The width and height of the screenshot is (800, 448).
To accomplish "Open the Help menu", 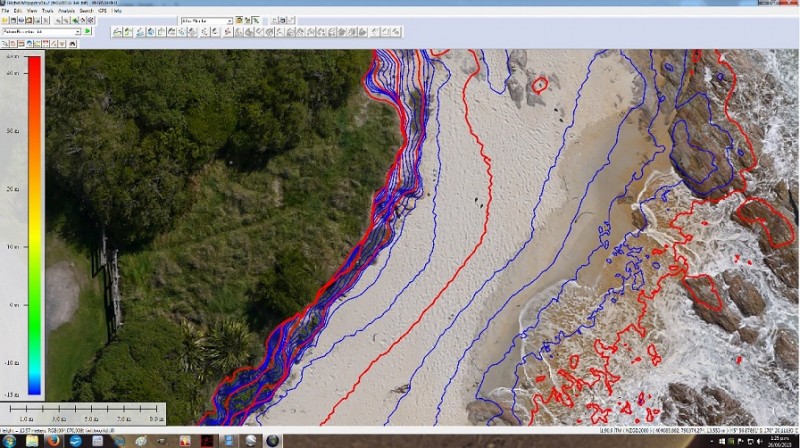I will point(117,11).
